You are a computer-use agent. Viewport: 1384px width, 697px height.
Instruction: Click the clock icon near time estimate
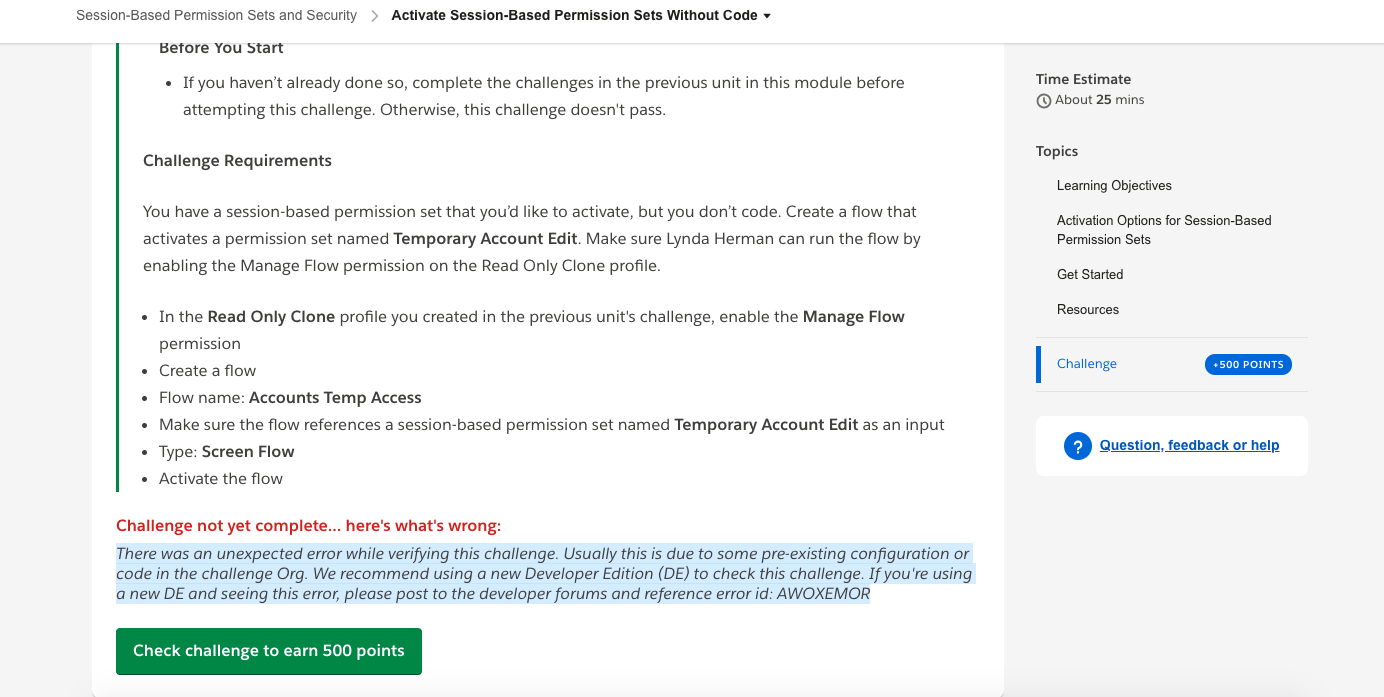[x=1044, y=101]
